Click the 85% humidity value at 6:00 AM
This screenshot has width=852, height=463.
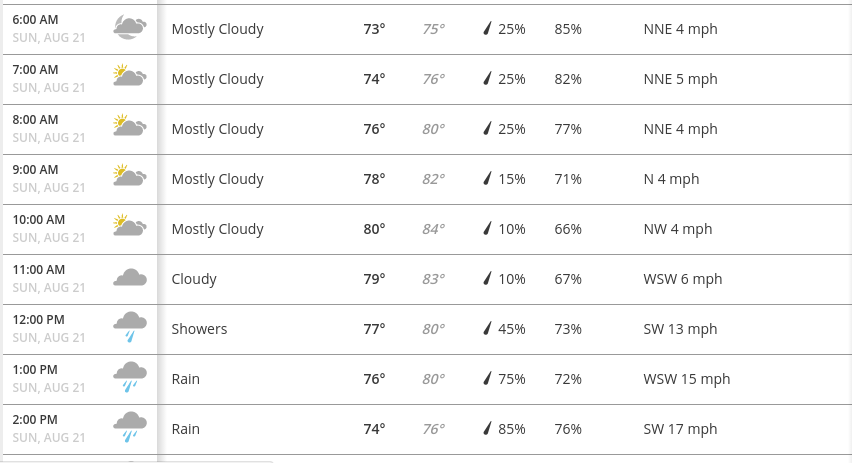(x=568, y=29)
